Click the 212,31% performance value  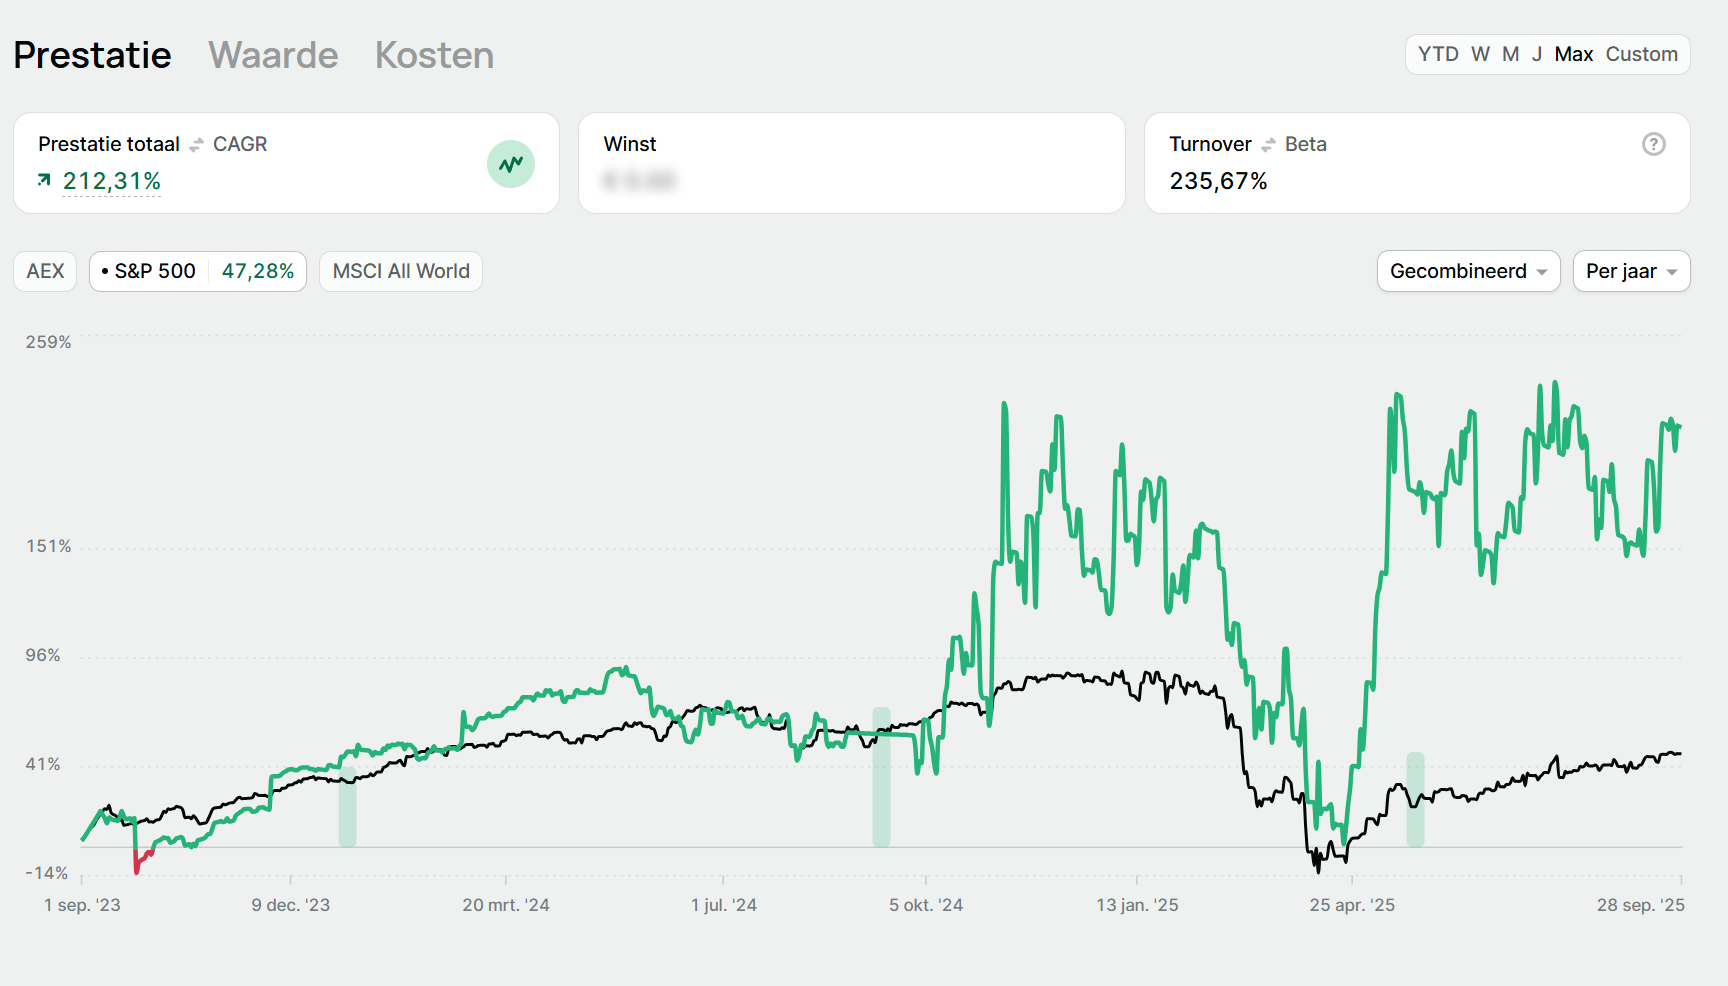pyautogui.click(x=112, y=181)
